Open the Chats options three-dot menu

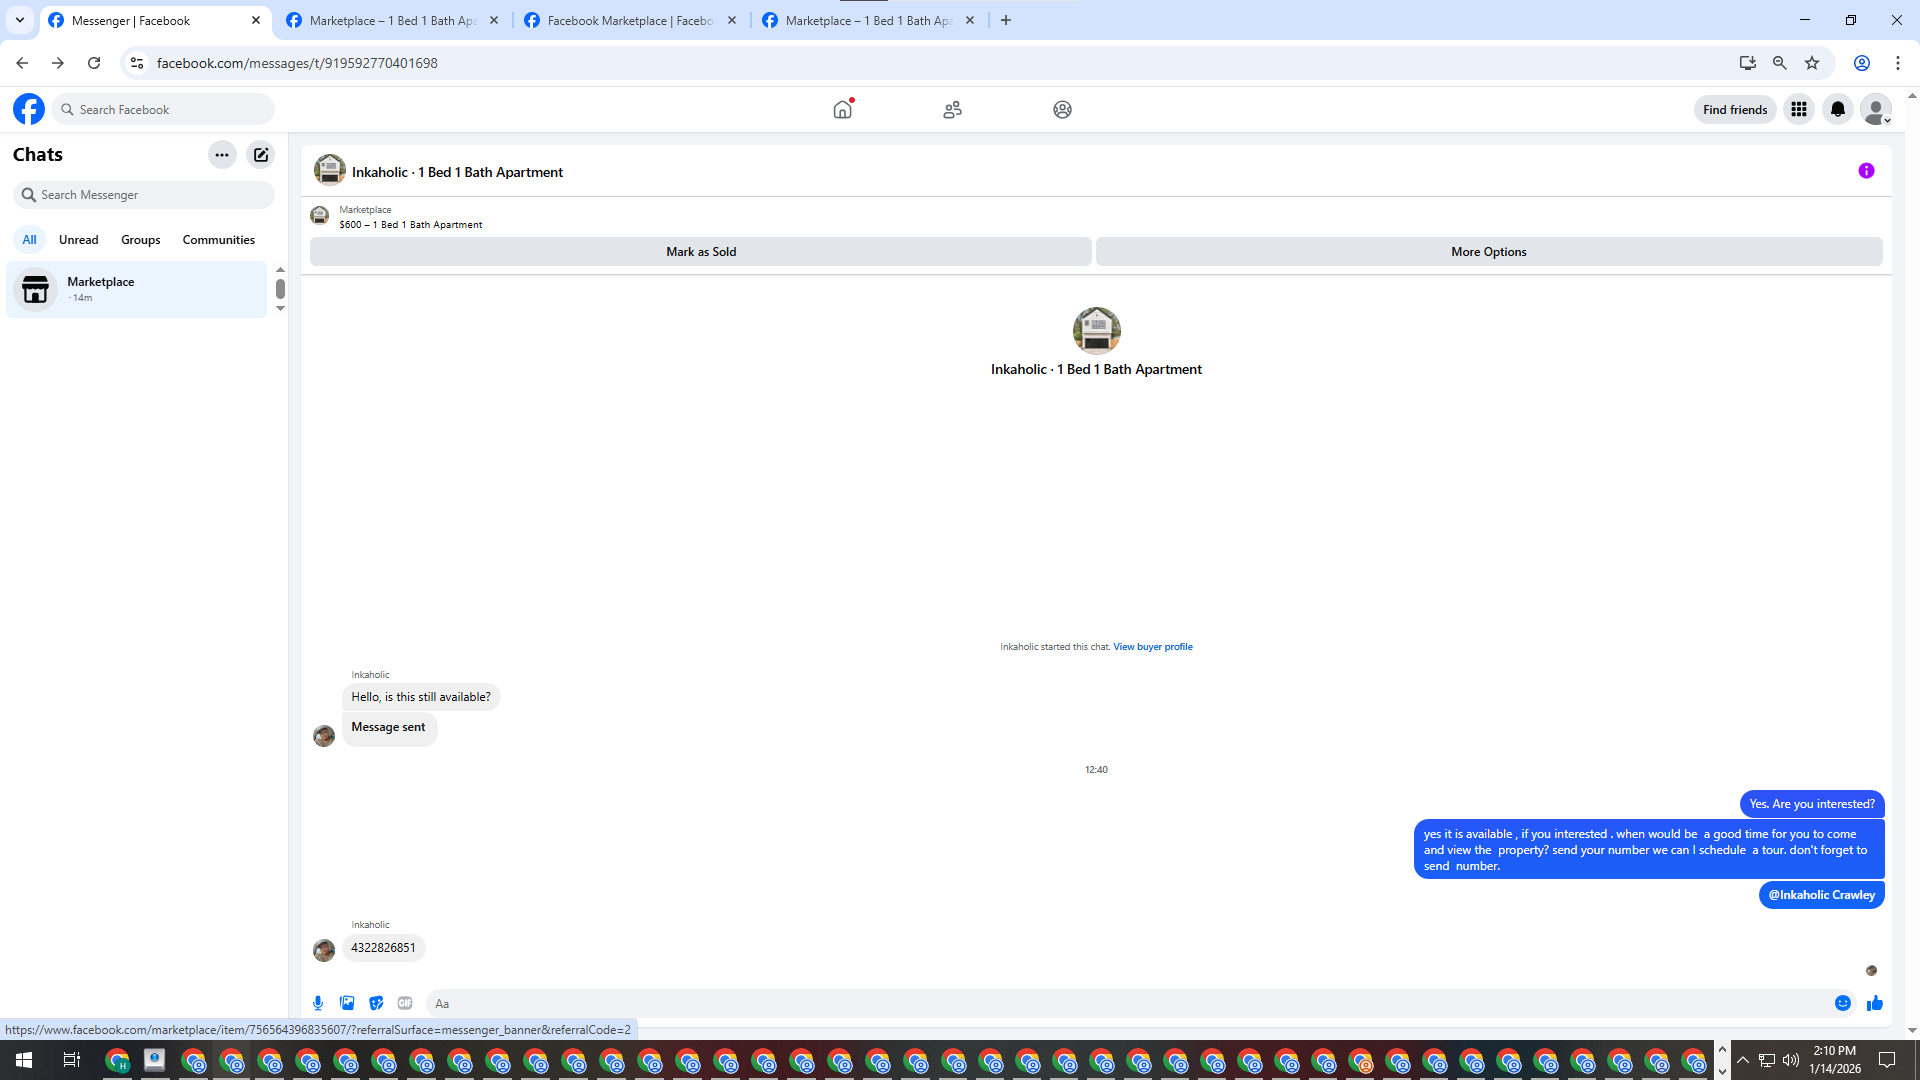pos(222,155)
